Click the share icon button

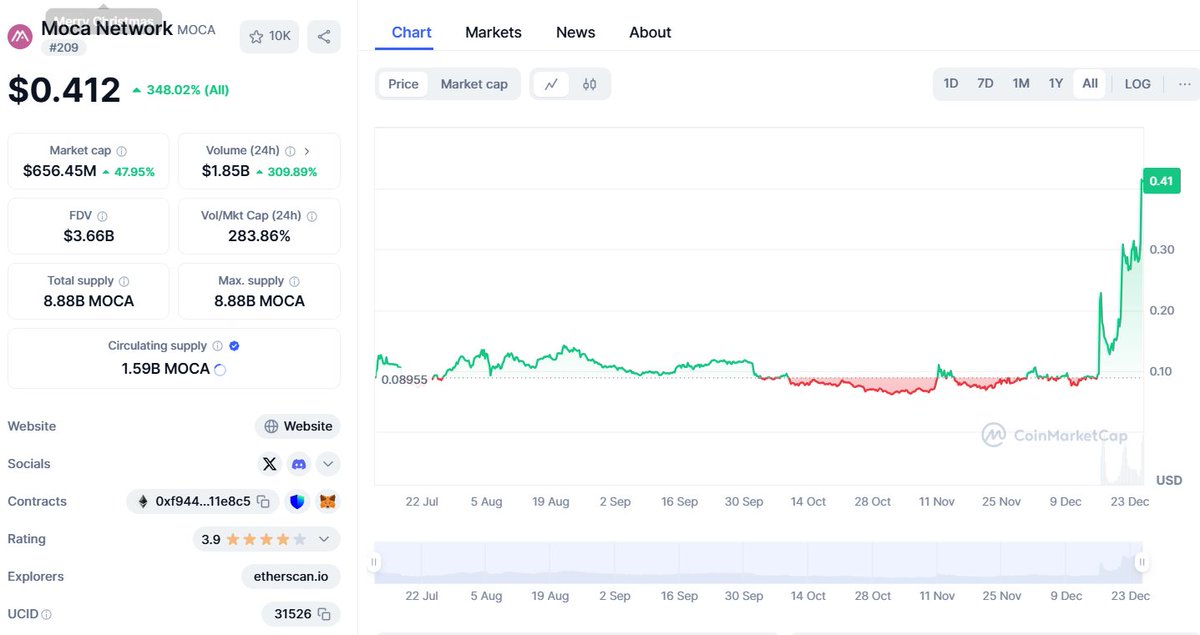tap(324, 37)
